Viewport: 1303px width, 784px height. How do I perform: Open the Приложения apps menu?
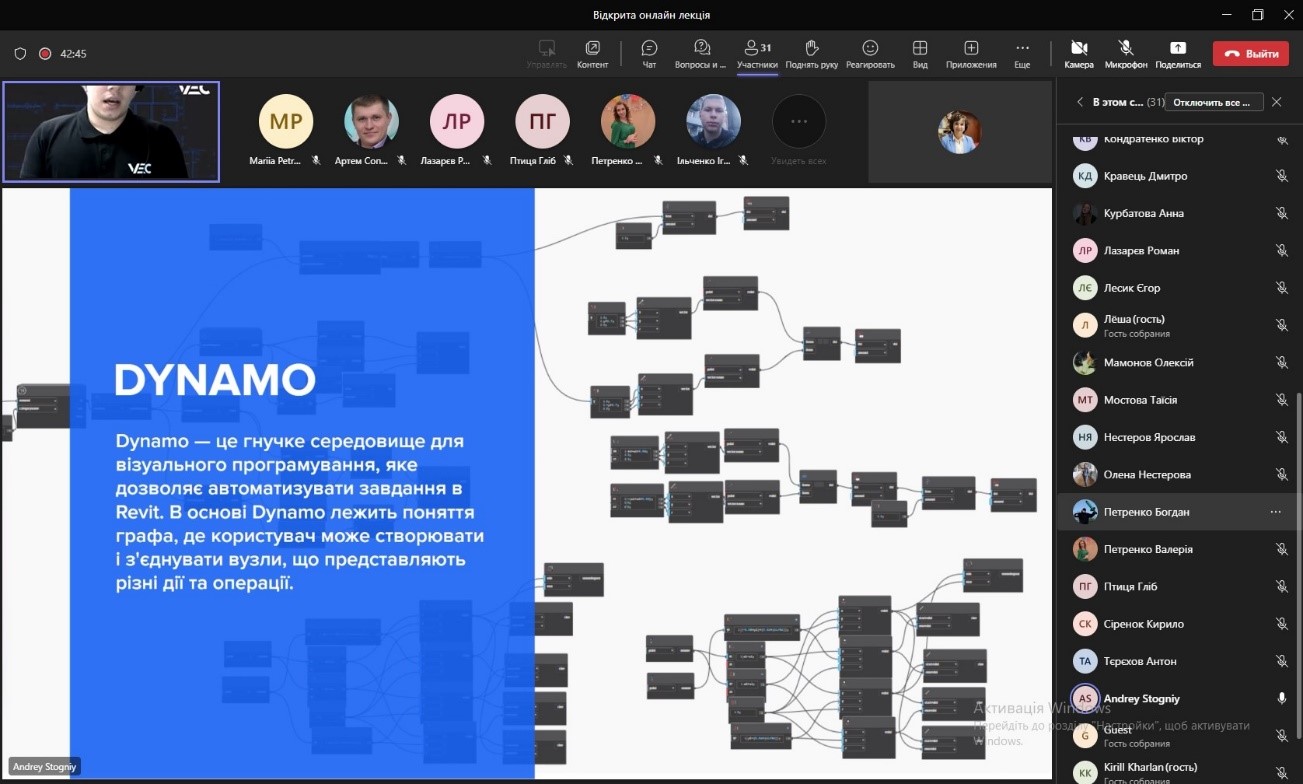tap(971, 54)
